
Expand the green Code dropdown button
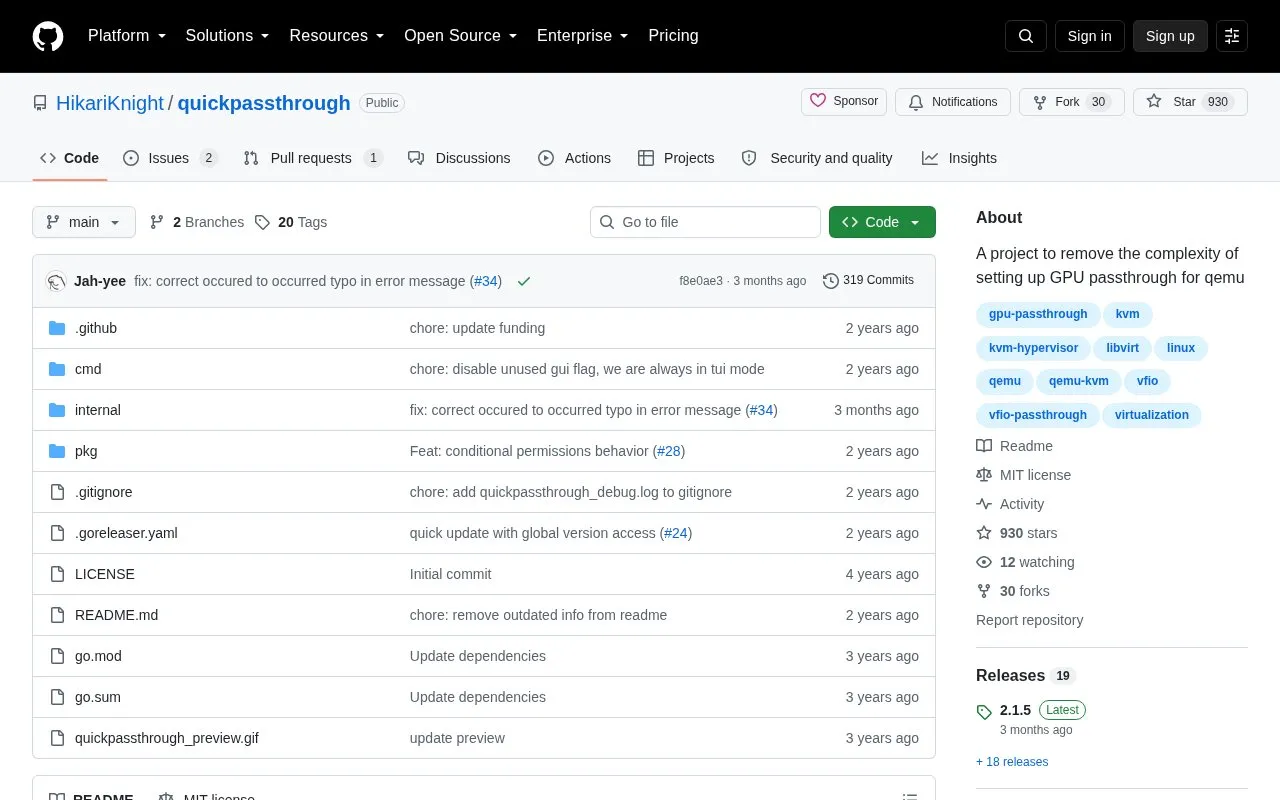882,222
